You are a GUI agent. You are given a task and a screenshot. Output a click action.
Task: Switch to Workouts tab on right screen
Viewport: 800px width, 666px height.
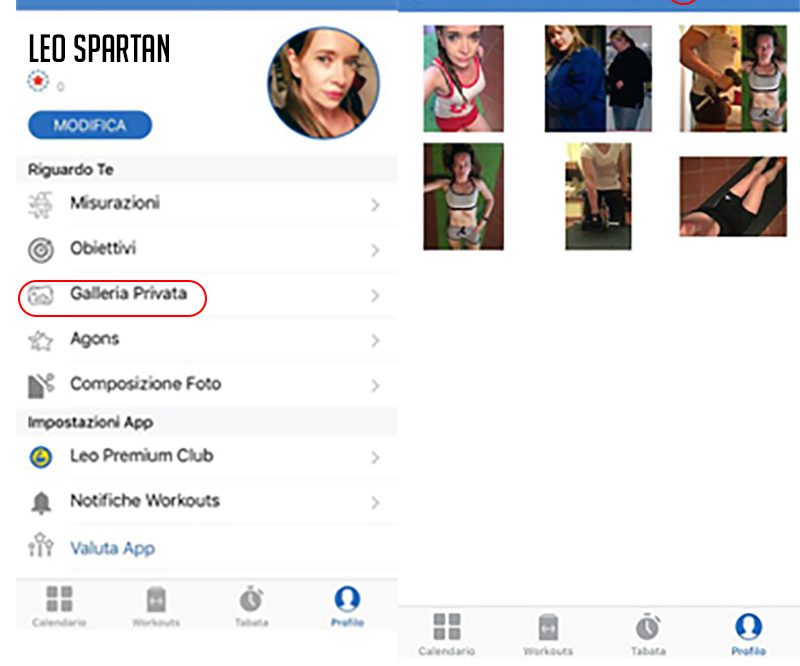(x=548, y=634)
